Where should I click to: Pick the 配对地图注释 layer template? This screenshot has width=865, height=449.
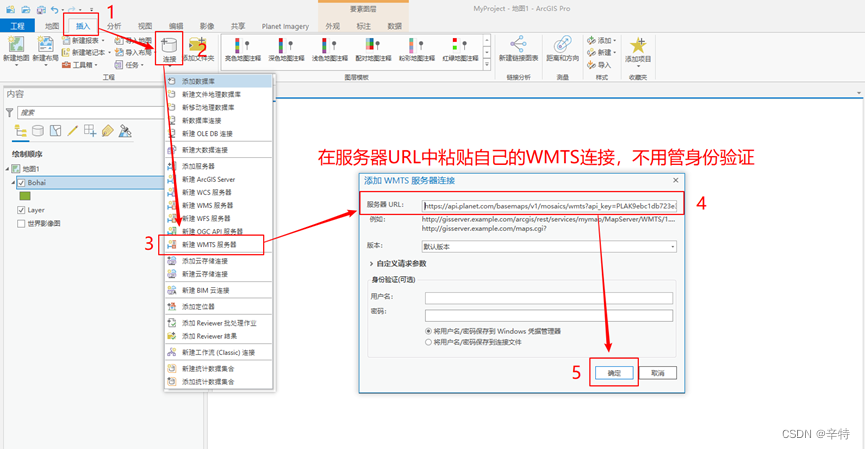373,50
